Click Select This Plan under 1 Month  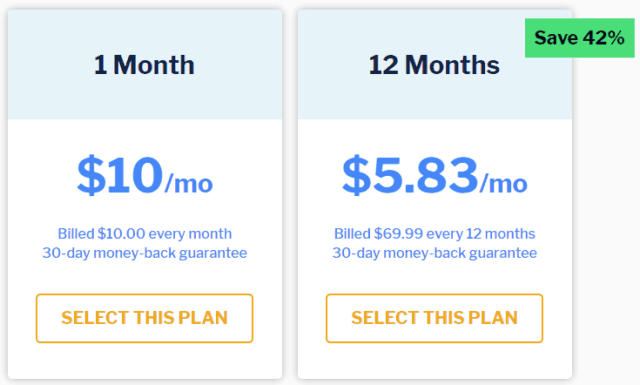pos(144,318)
